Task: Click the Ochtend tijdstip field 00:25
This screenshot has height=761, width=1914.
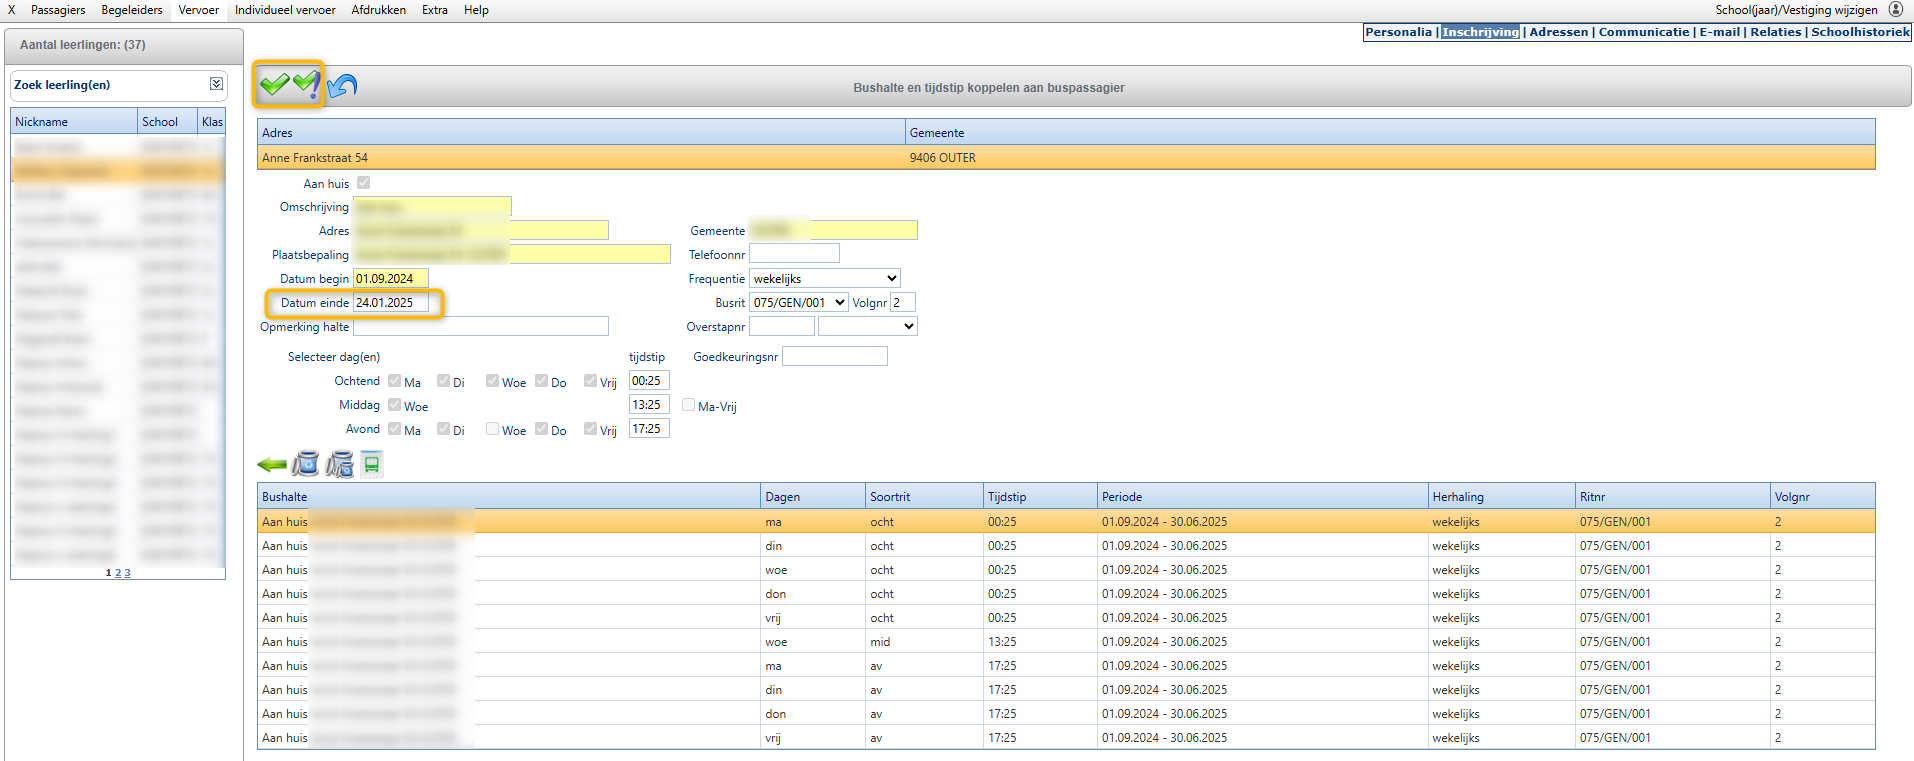Action: pyautogui.click(x=649, y=380)
